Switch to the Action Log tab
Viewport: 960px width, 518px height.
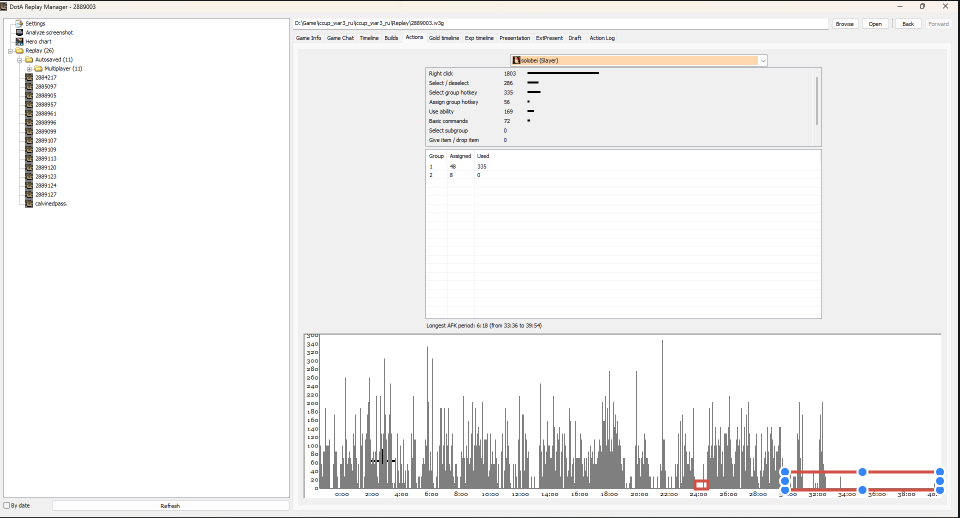(x=602, y=38)
